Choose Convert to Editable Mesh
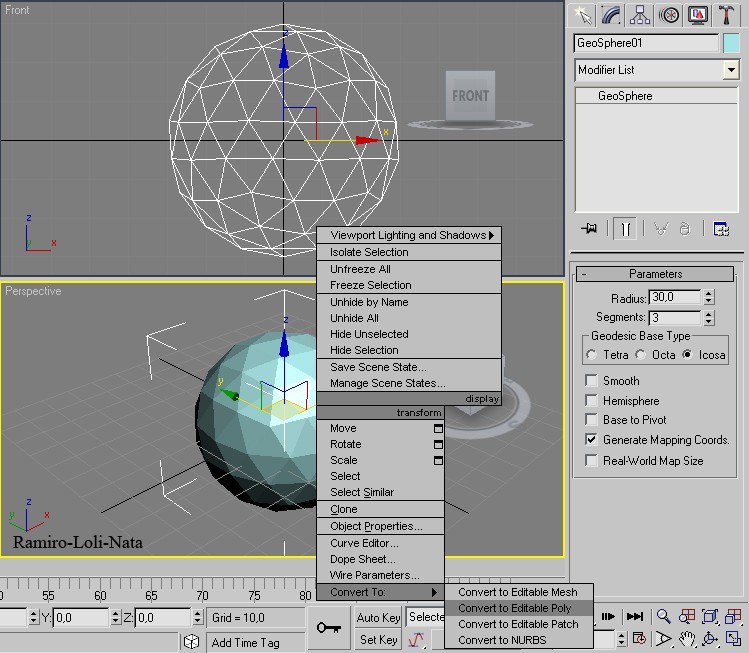The image size is (749, 653). click(x=519, y=592)
